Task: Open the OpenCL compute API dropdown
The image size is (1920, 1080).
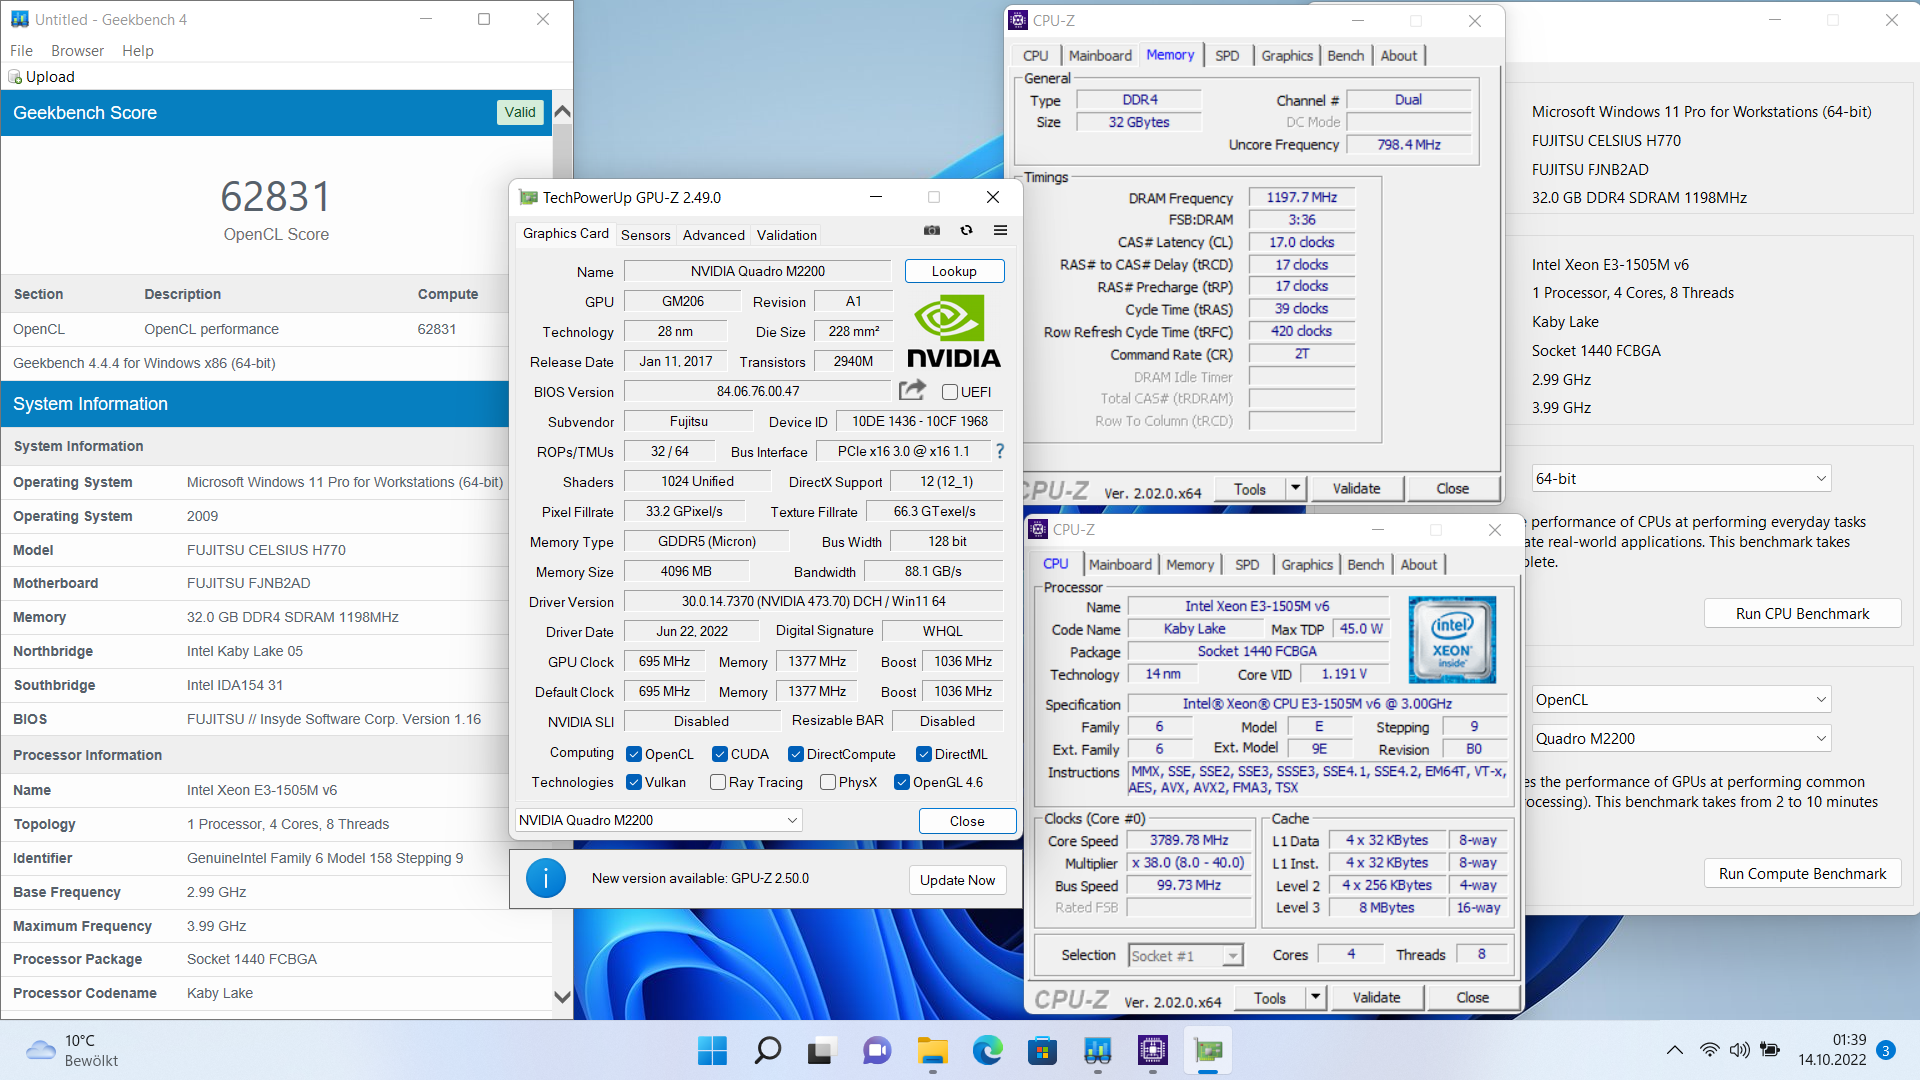Action: coord(1682,700)
